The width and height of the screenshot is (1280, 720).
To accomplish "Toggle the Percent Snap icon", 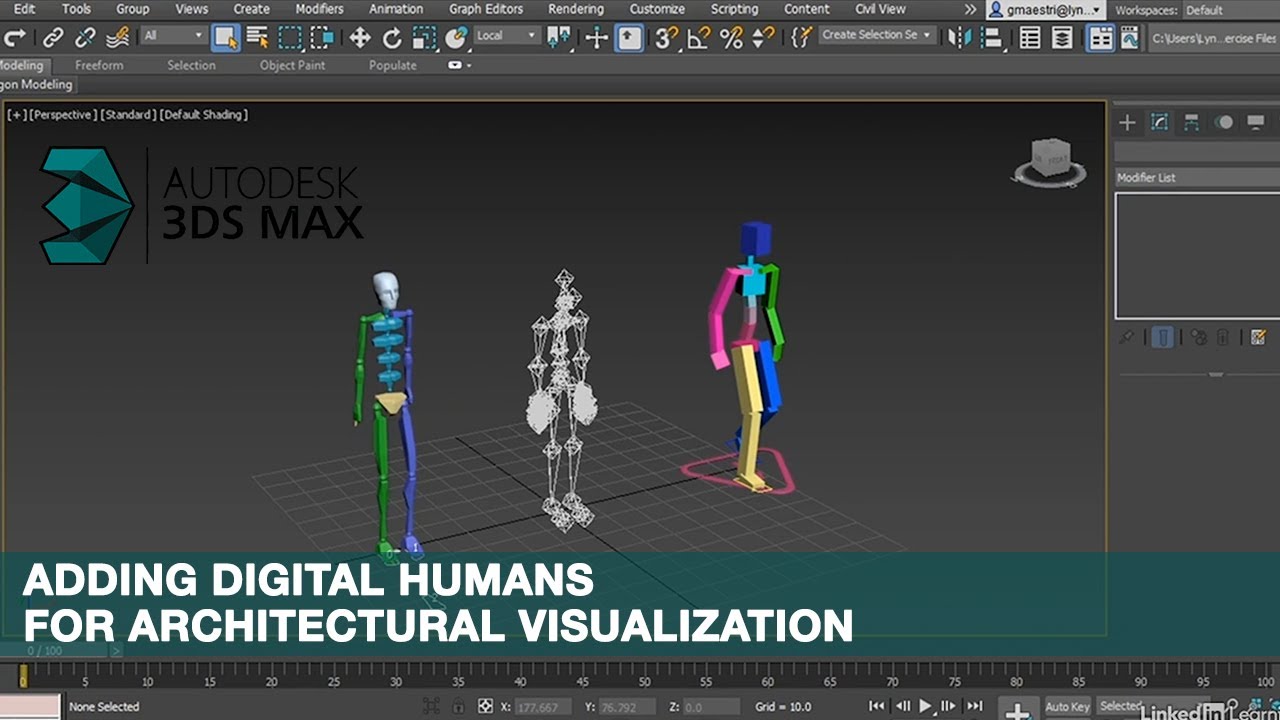I will pyautogui.click(x=731, y=39).
